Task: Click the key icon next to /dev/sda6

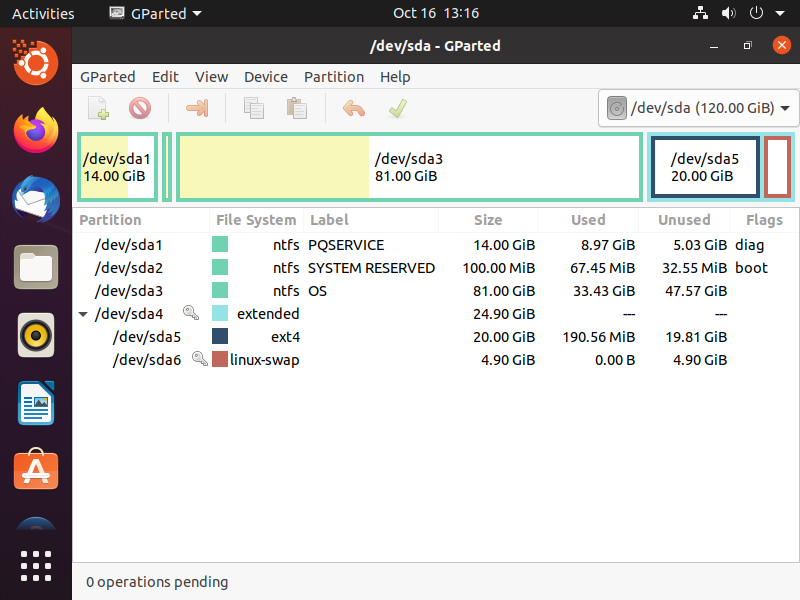Action: point(199,358)
